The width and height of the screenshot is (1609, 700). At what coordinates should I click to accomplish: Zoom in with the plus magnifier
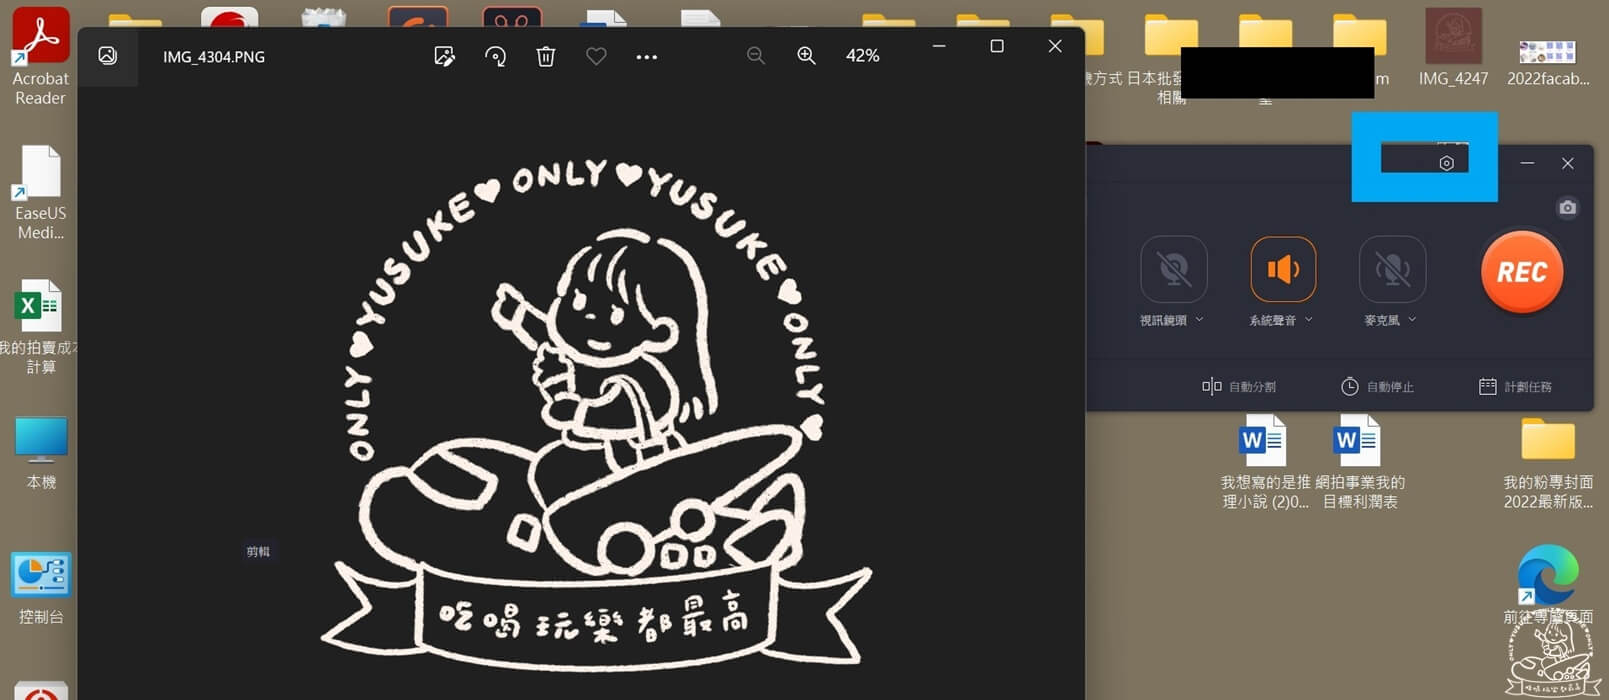(x=806, y=56)
